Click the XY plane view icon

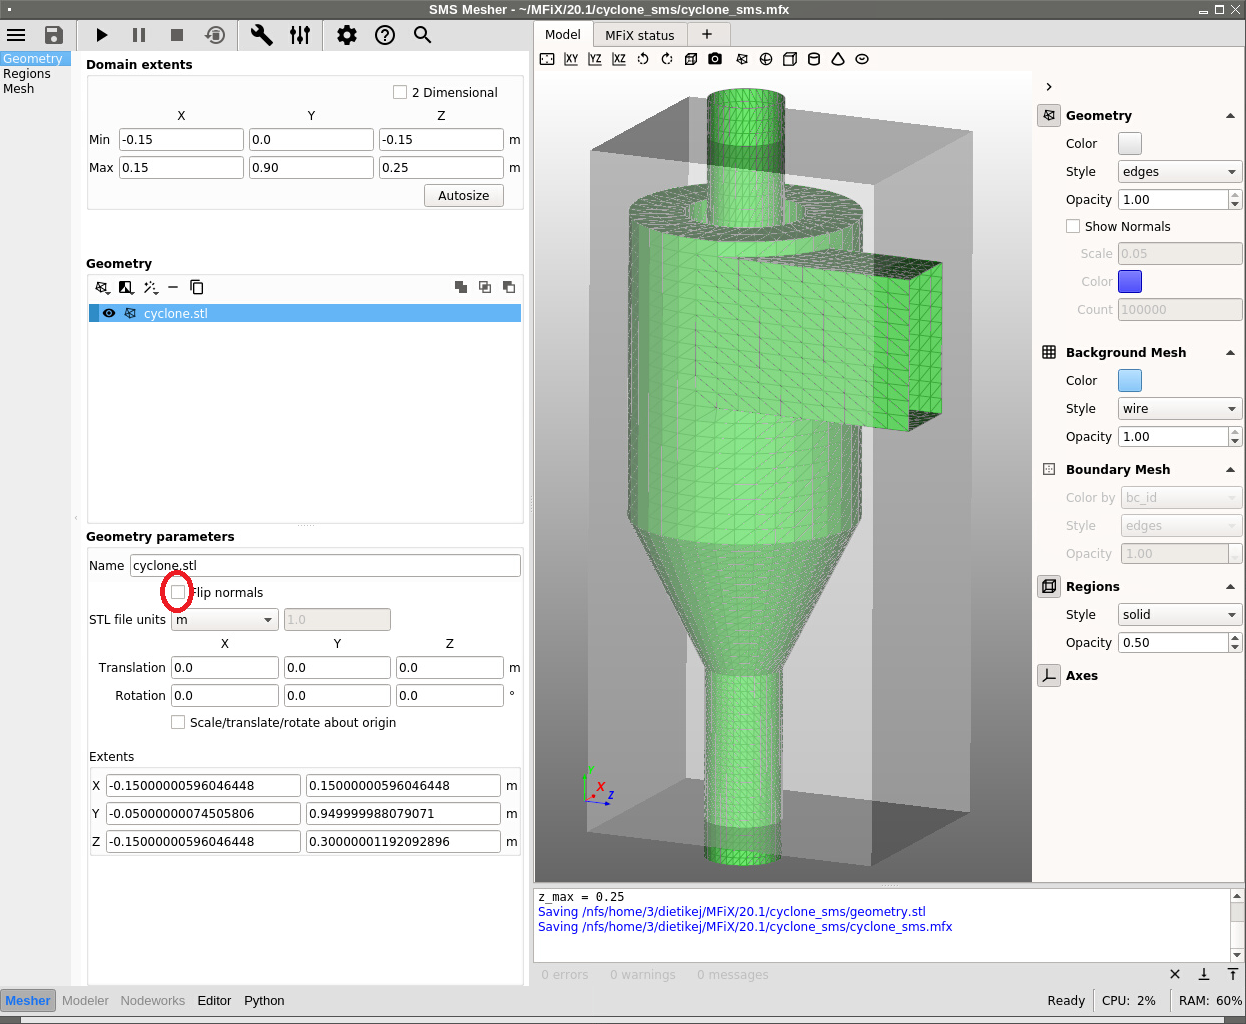pyautogui.click(x=571, y=59)
